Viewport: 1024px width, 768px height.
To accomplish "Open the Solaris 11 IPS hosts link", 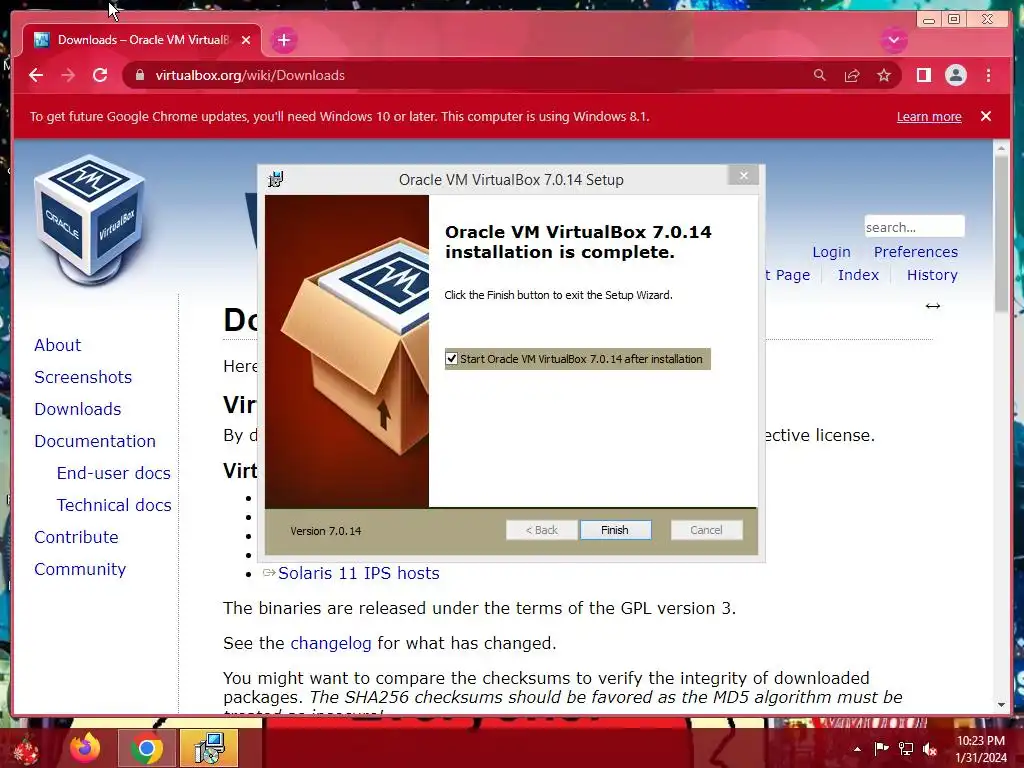I will coord(359,573).
